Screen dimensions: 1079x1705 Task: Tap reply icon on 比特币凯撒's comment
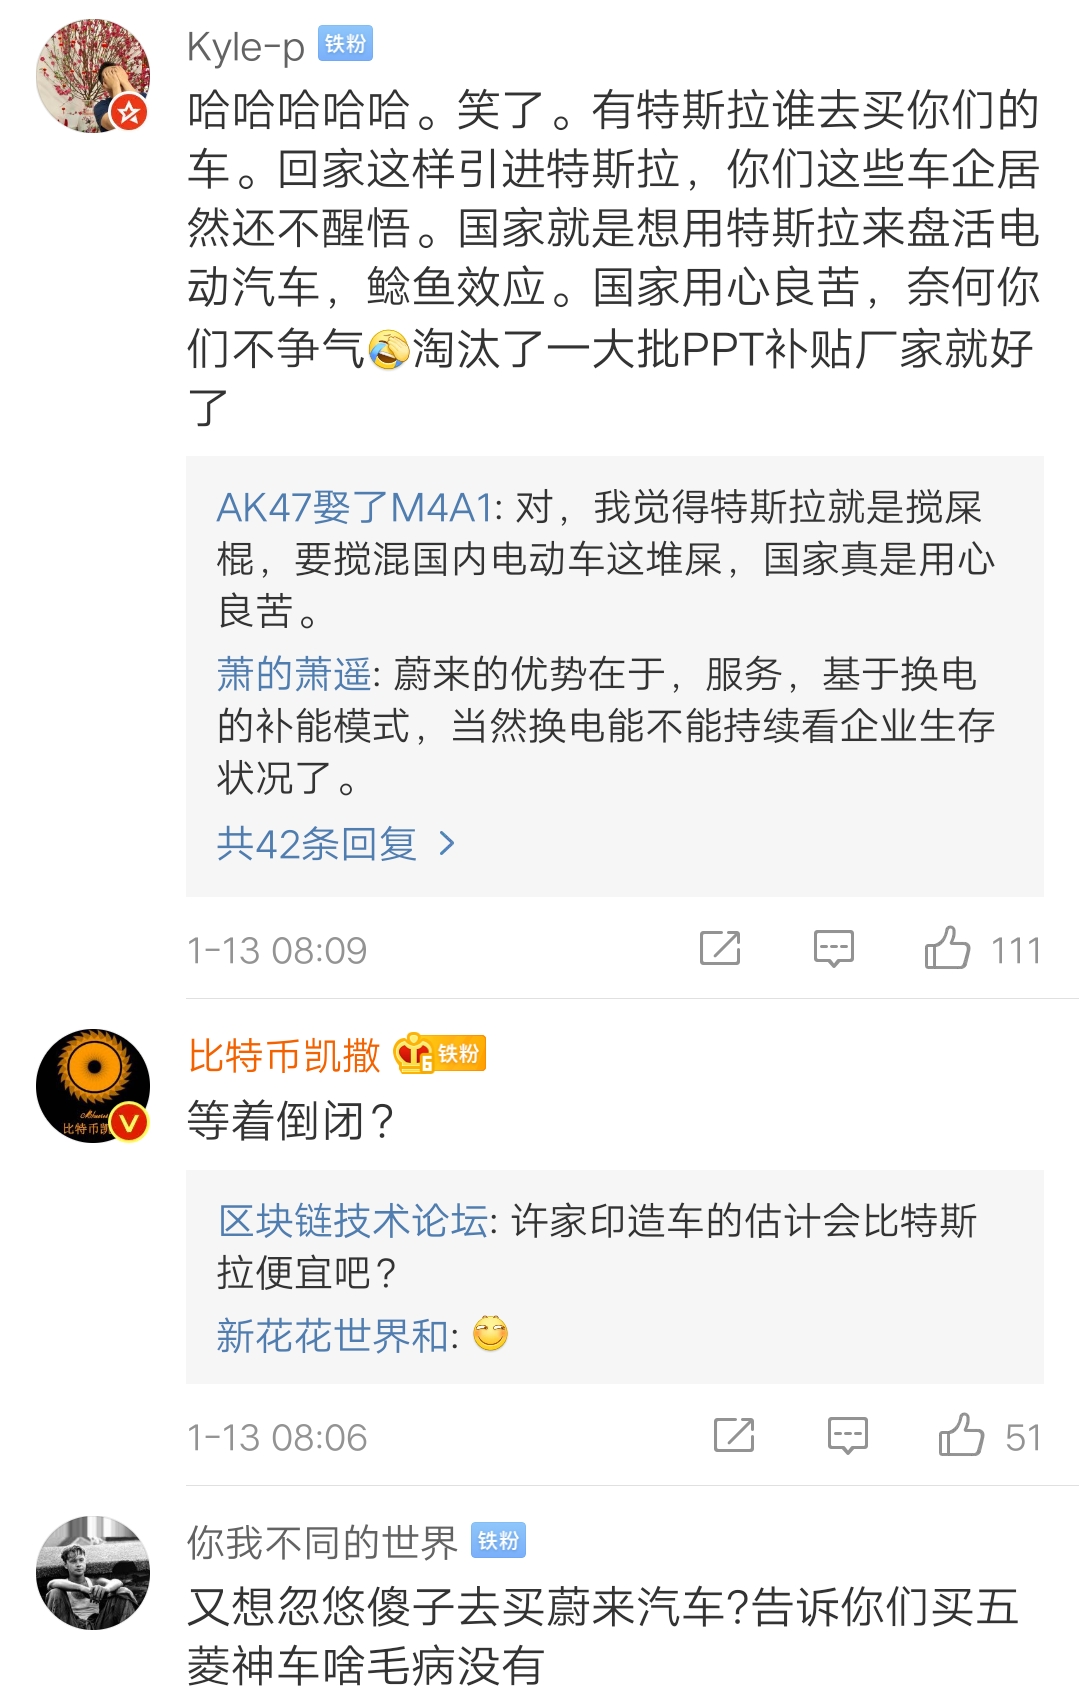(847, 1435)
